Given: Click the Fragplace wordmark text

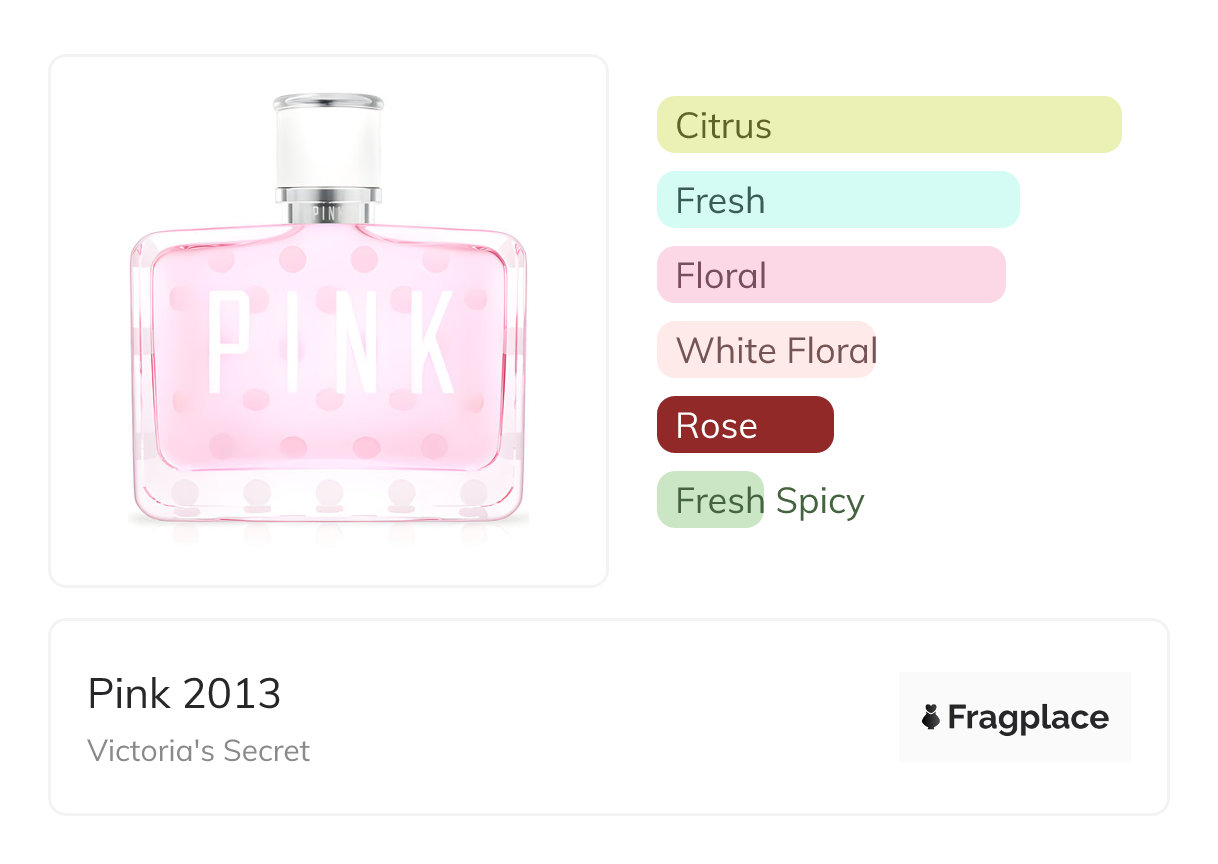Looking at the screenshot, I should pos(1028,717).
